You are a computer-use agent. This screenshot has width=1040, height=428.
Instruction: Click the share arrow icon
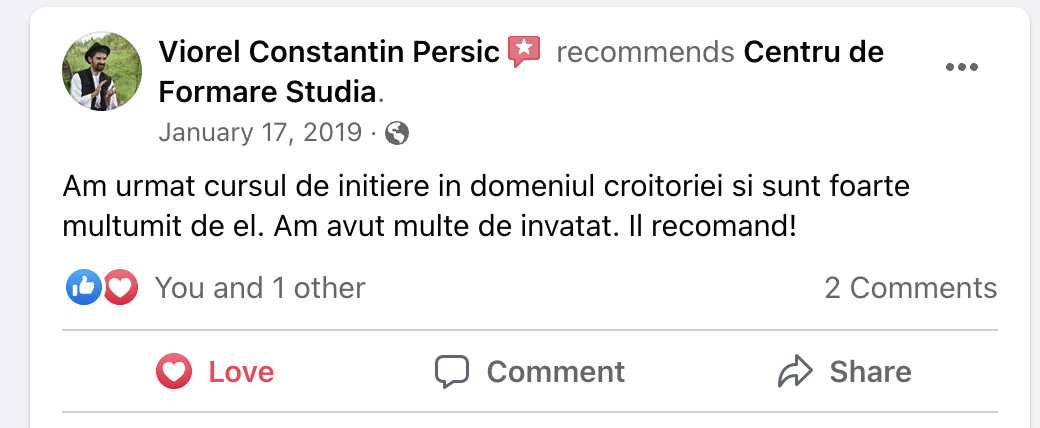(794, 372)
